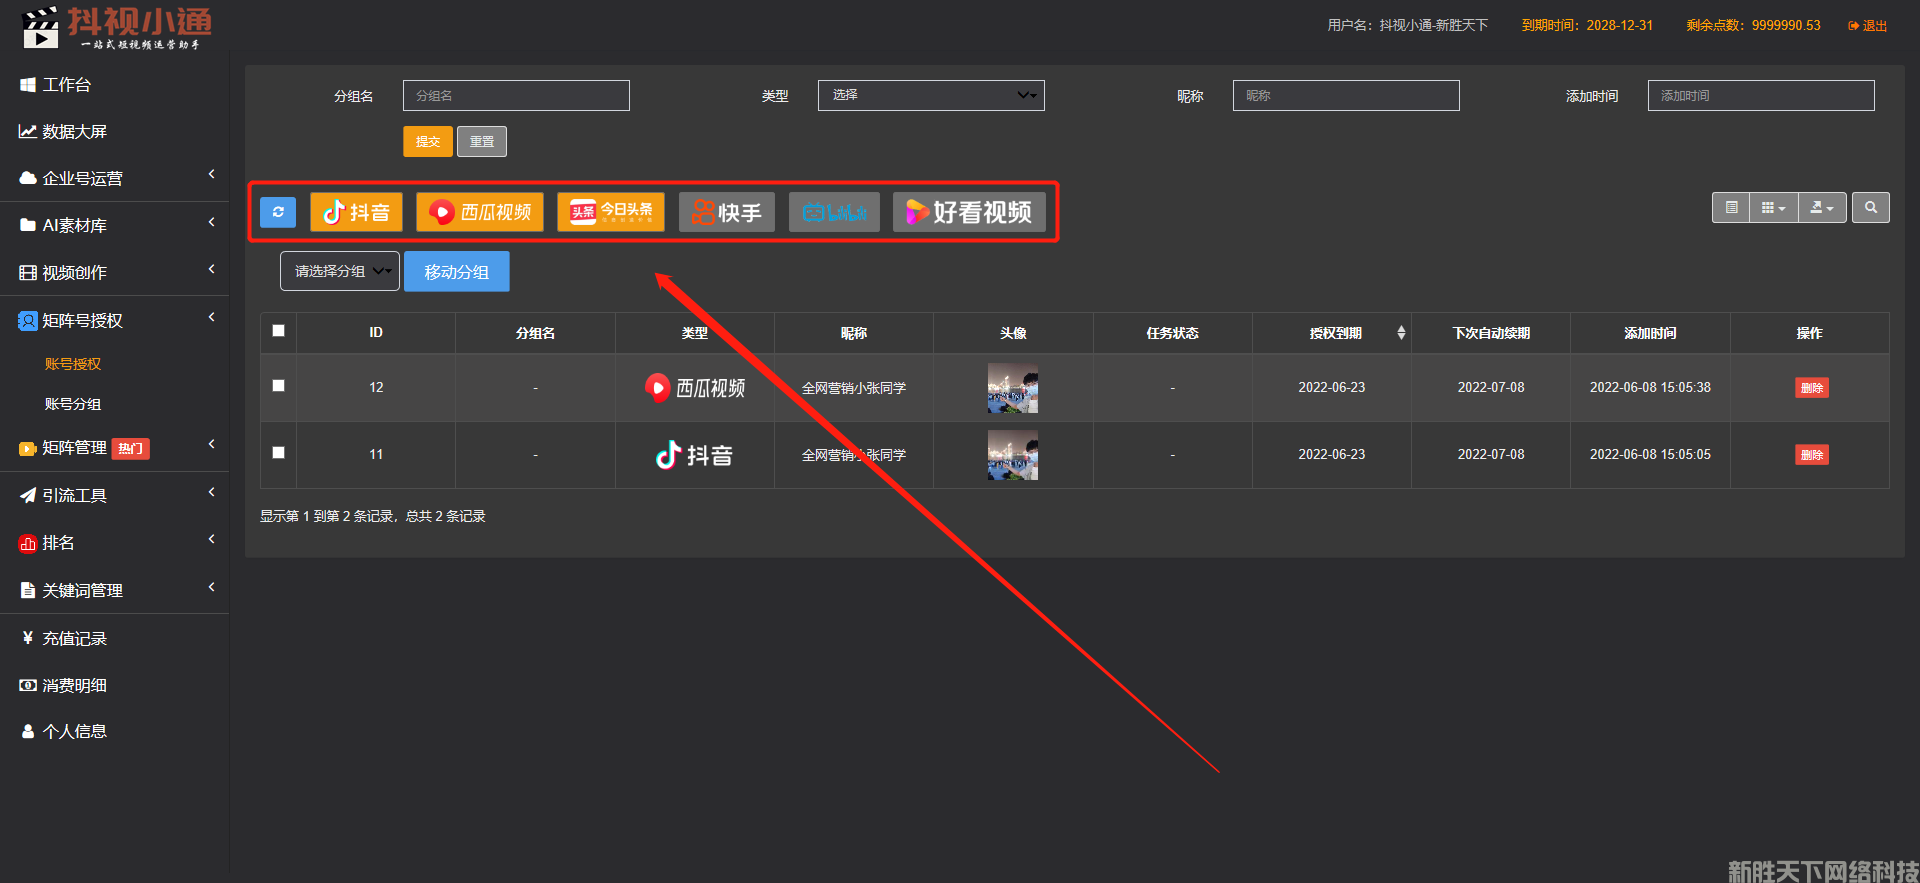Click the 抖视小通 logo

click(x=116, y=27)
